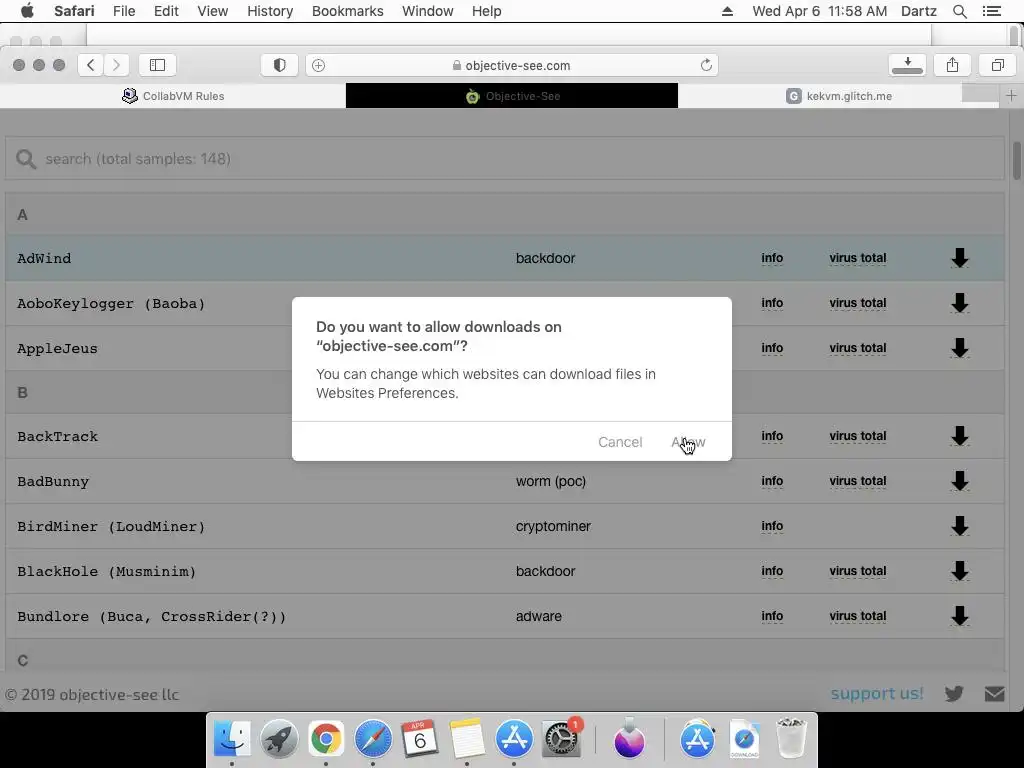1024x768 pixels.
Task: Open the Twitter icon in footer
Action: pyautogui.click(x=954, y=694)
